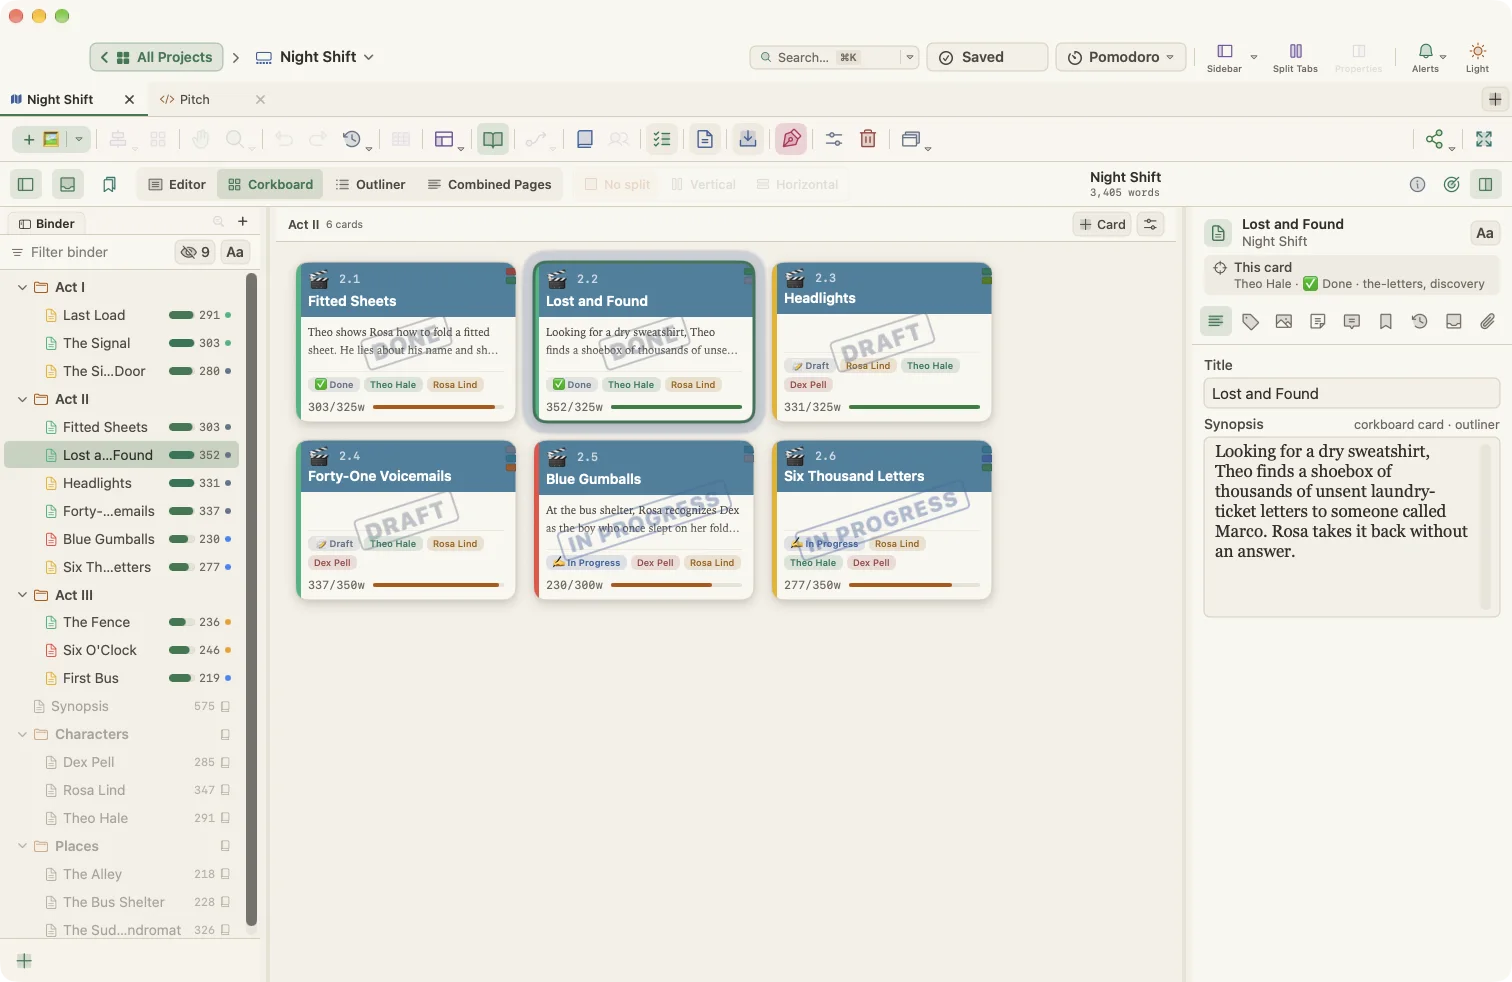Toggle Light appearance mode
The image size is (1512, 982).
coord(1478,57)
